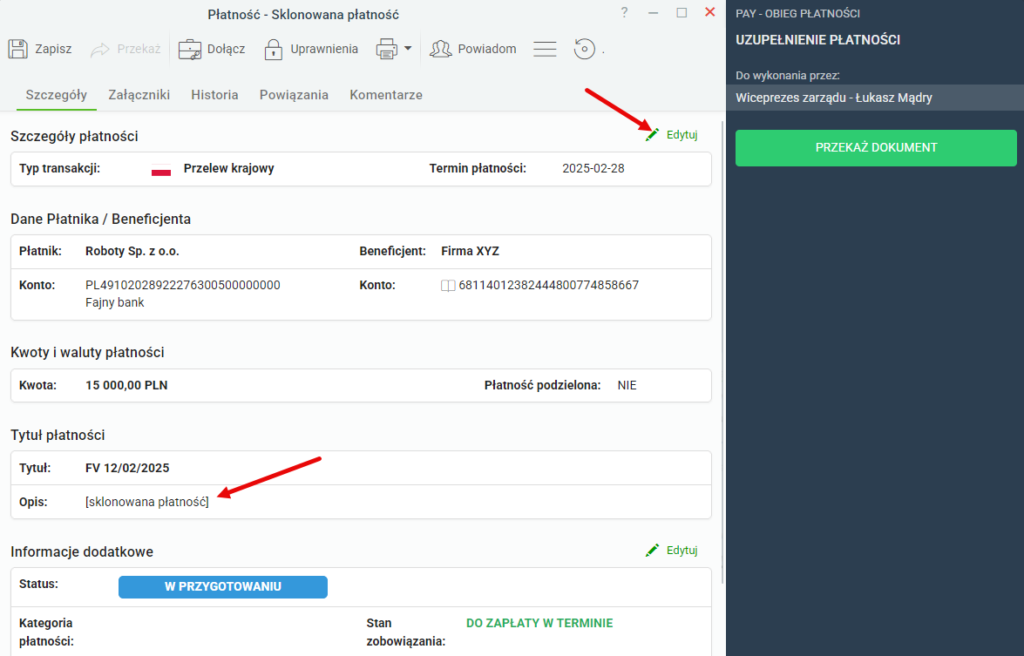Maximize the payment window
The height and width of the screenshot is (656, 1024).
pyautogui.click(x=681, y=12)
